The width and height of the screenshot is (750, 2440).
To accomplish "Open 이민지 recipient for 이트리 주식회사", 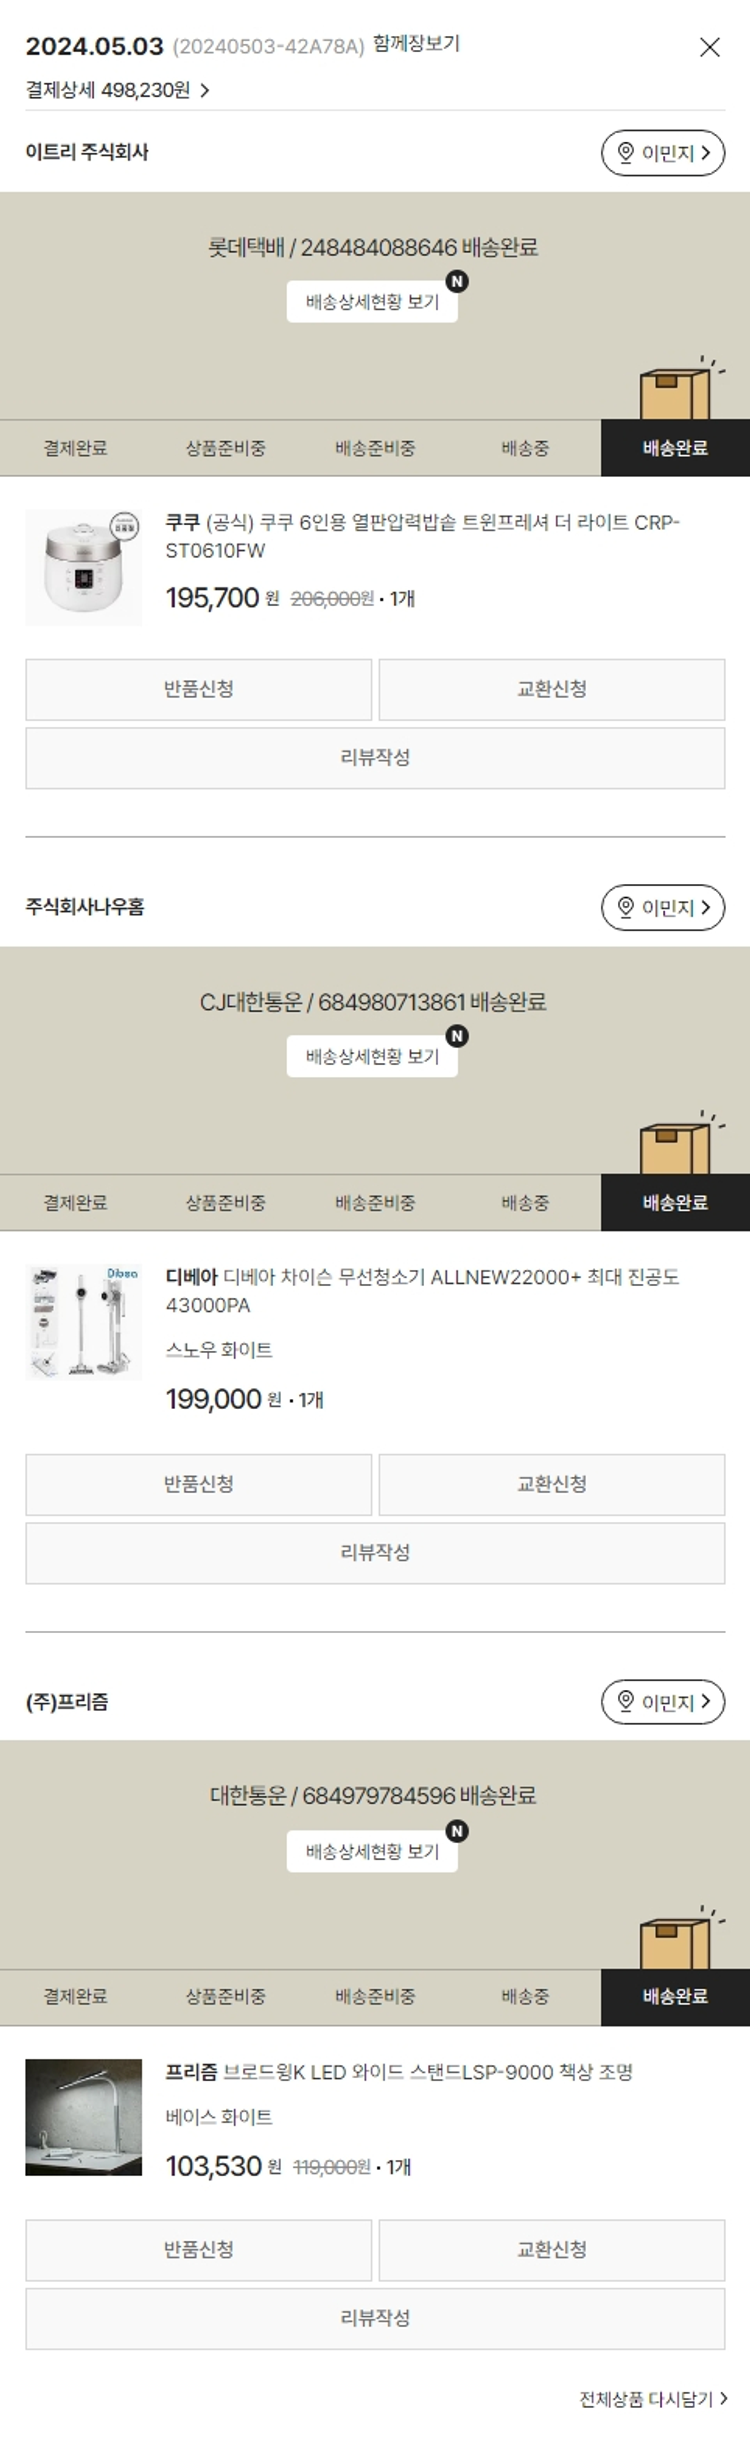I will 663,153.
